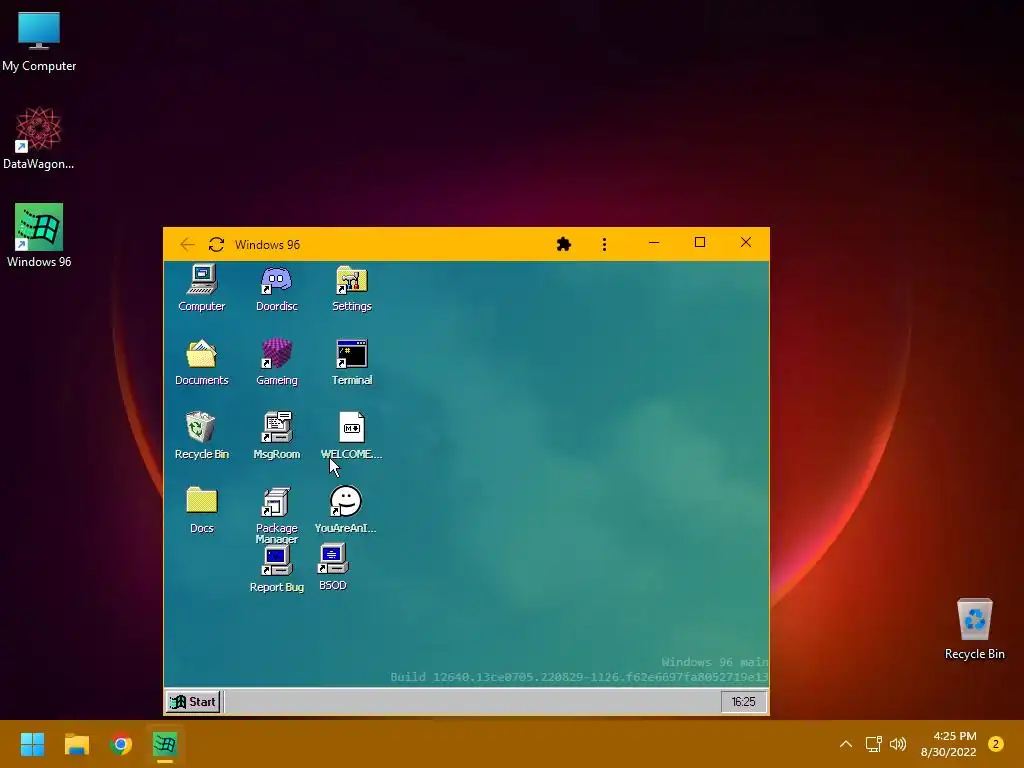Select the DataWagon desktop shortcut
Screen dimensions: 1024x768
pos(39,138)
